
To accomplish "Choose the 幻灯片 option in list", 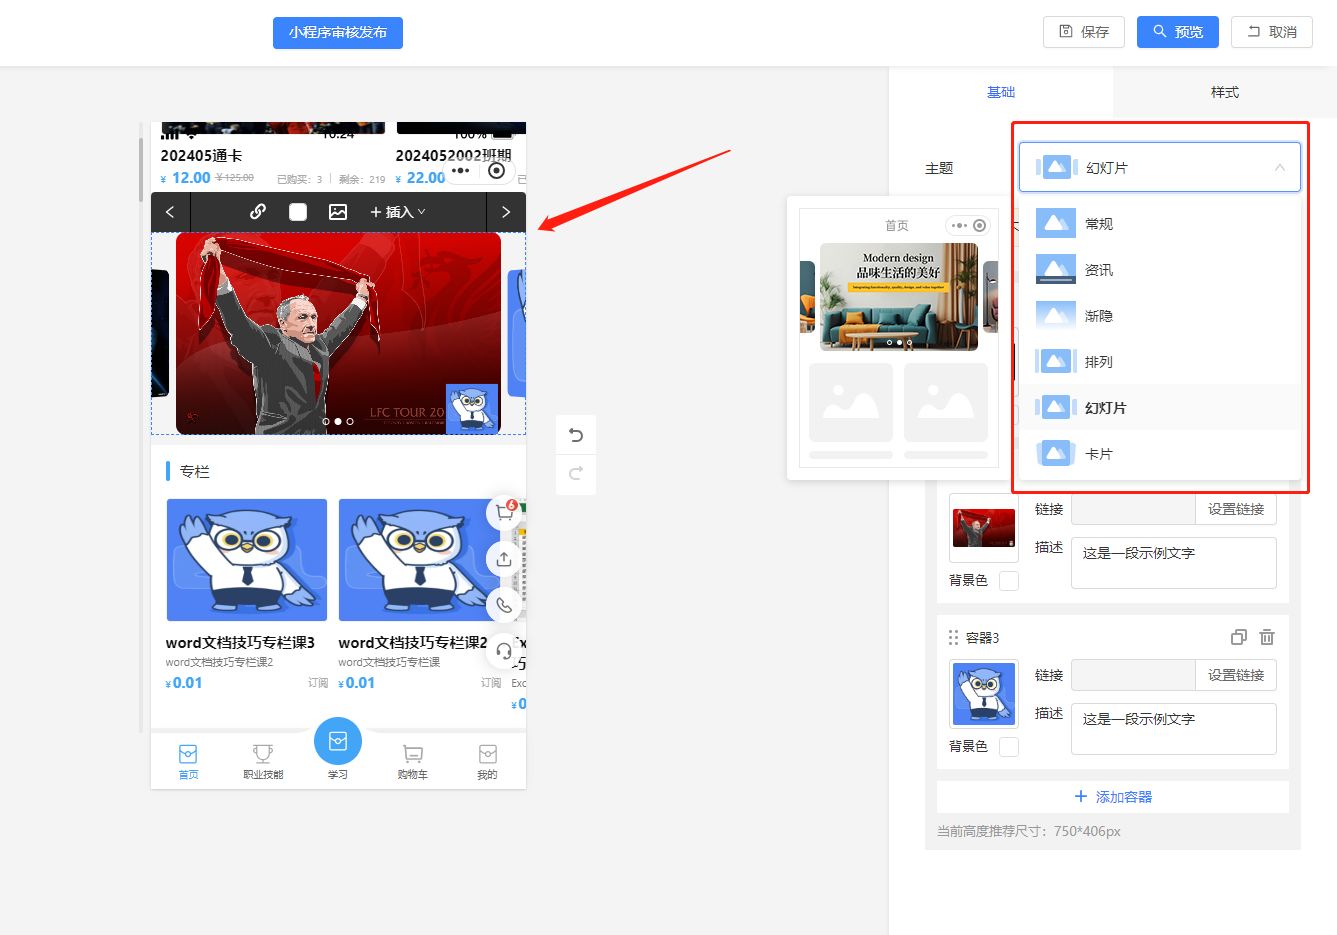I will [1160, 408].
